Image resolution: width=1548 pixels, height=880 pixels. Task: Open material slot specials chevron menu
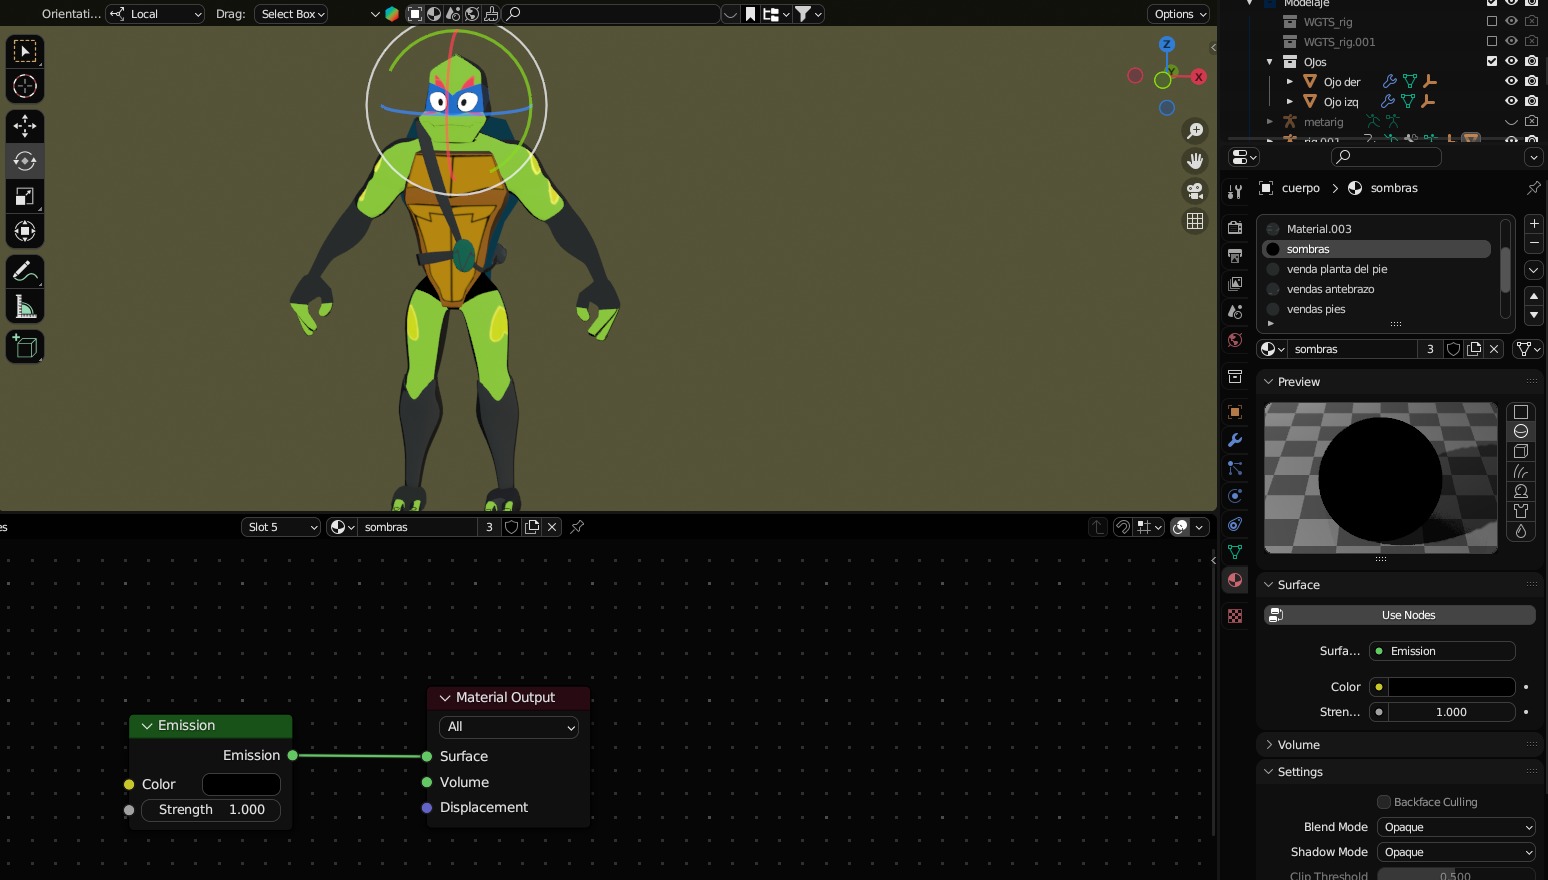click(x=1534, y=270)
